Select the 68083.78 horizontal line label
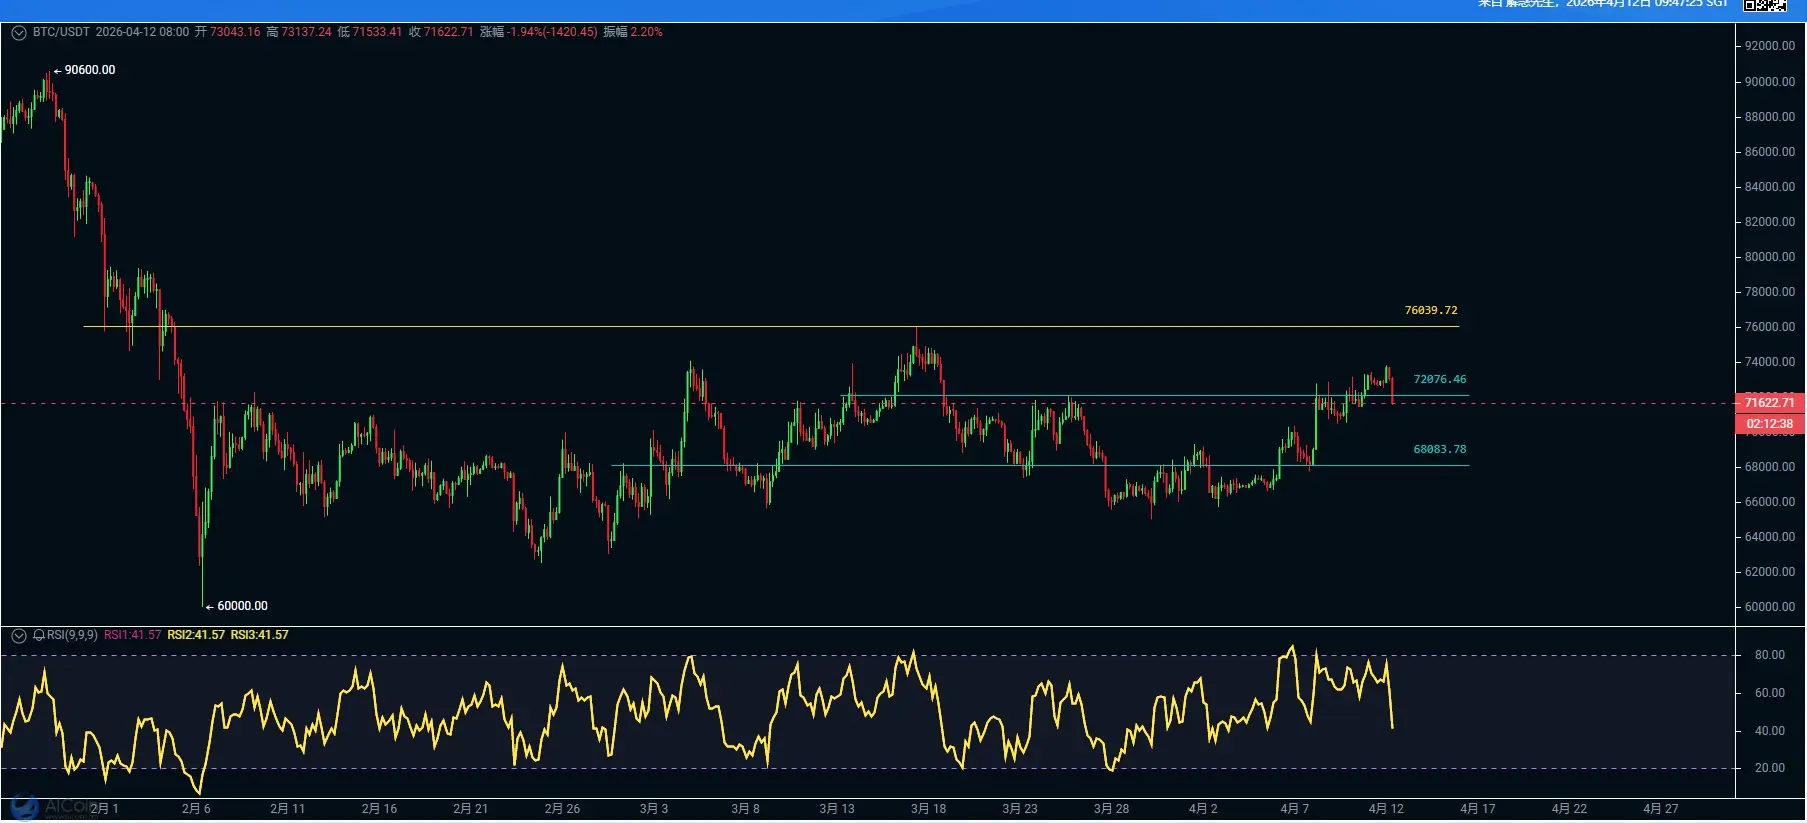1807x823 pixels. [x=1440, y=450]
